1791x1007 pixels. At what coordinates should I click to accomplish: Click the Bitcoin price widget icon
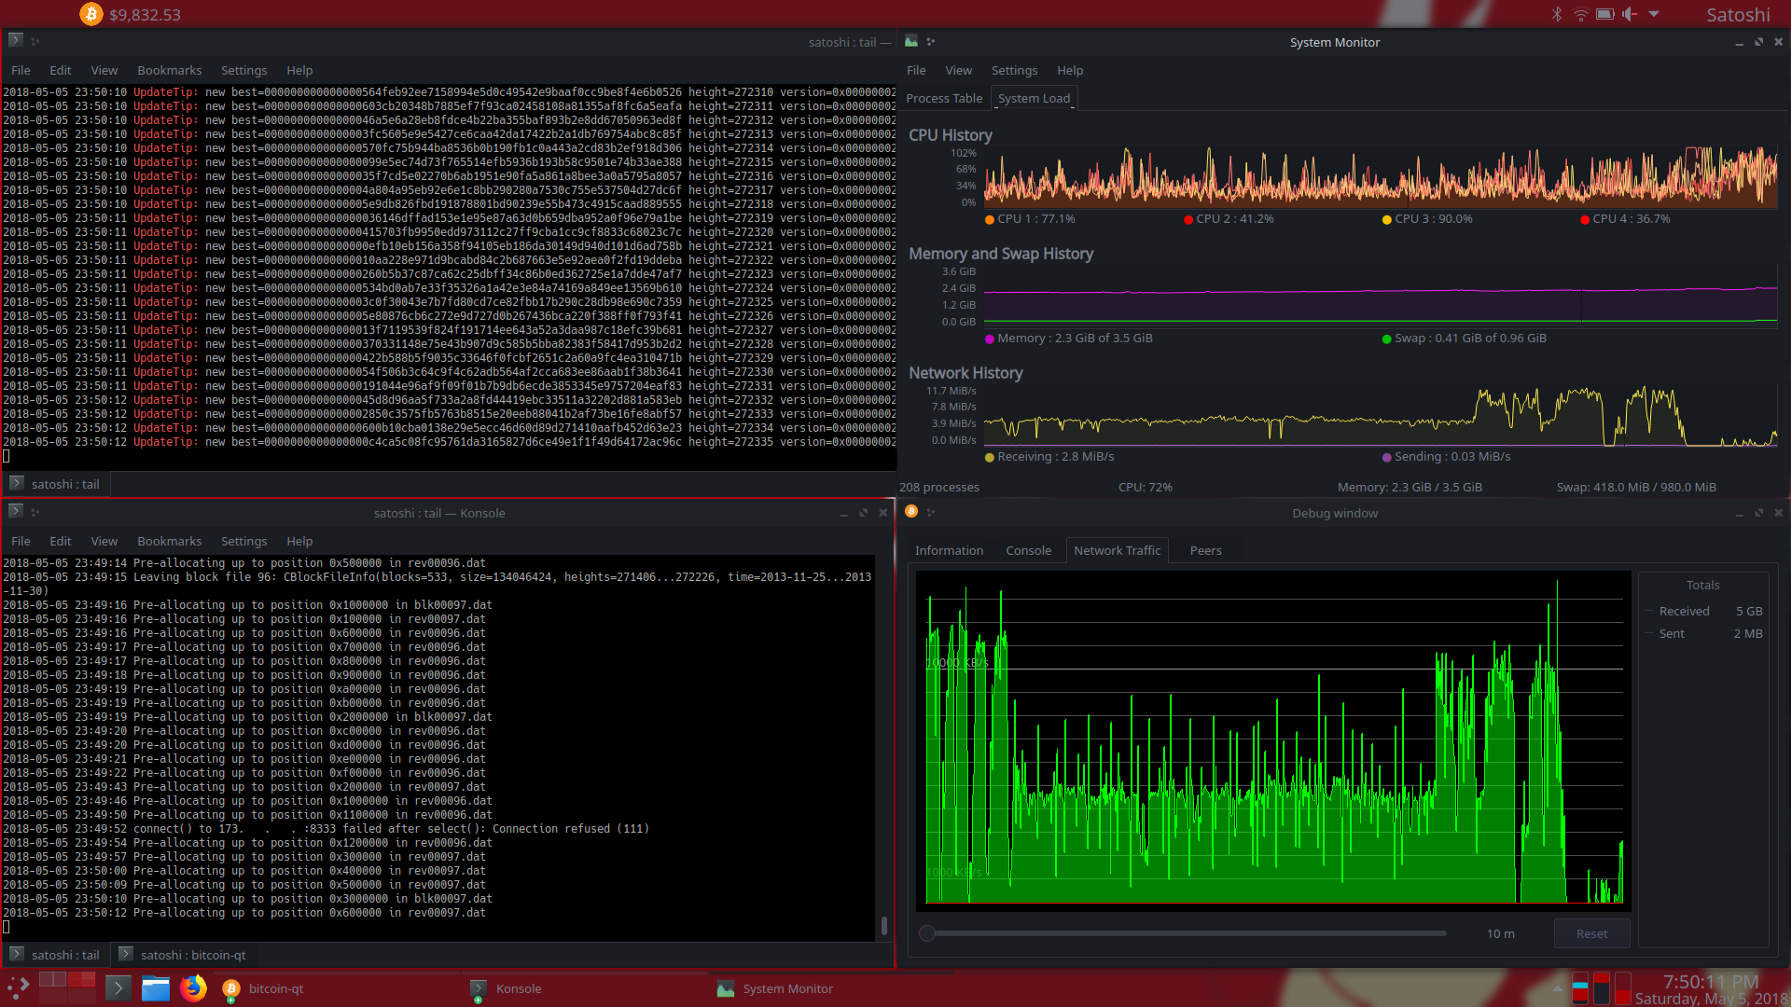91,14
